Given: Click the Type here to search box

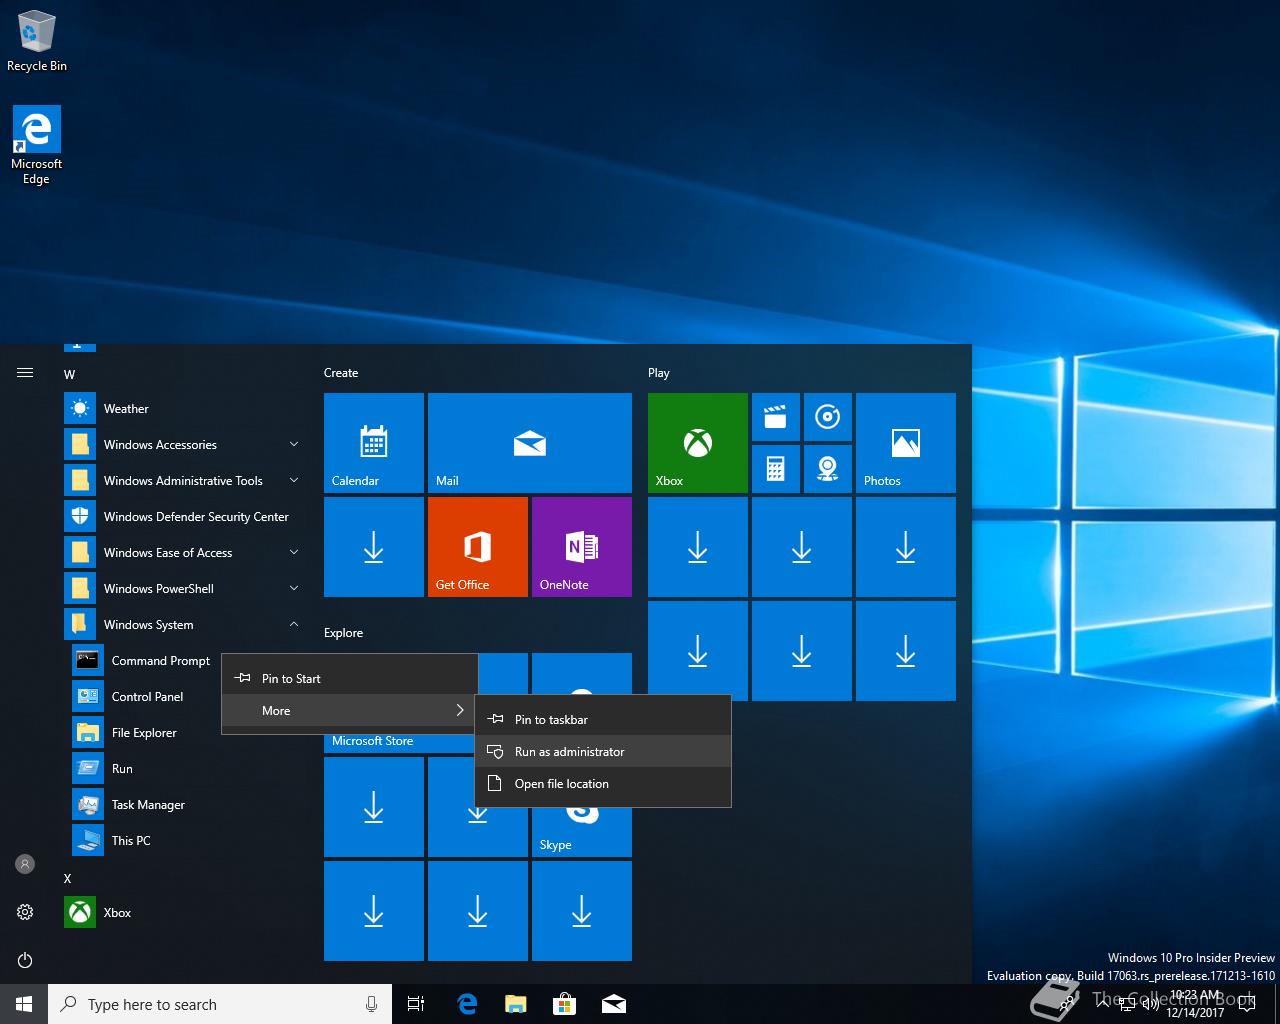Looking at the screenshot, I should (x=220, y=1004).
